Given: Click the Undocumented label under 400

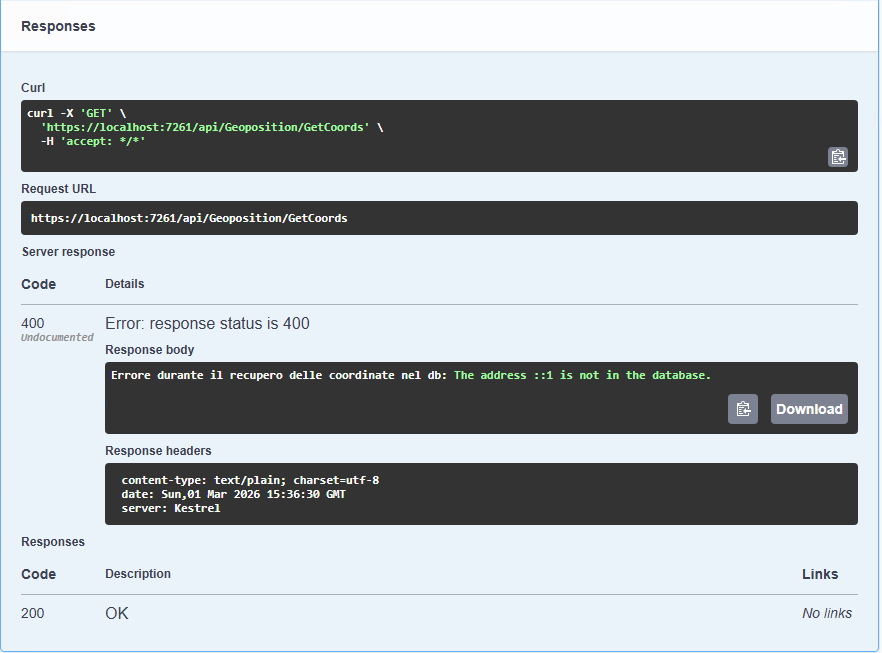Looking at the screenshot, I should [57, 338].
